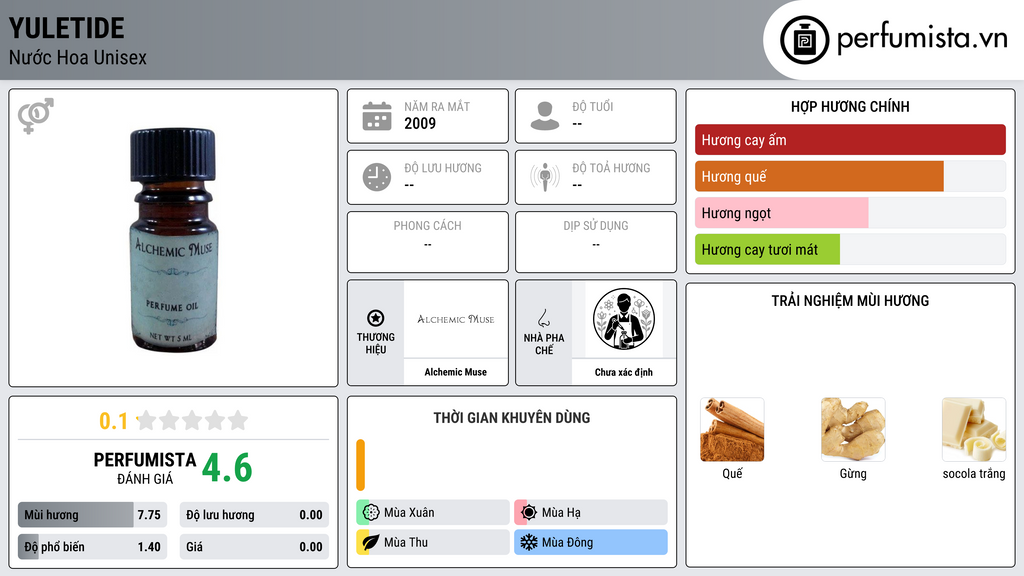Click the nose icon above Nhà pha chế
This screenshot has width=1024, height=576.
click(543, 319)
